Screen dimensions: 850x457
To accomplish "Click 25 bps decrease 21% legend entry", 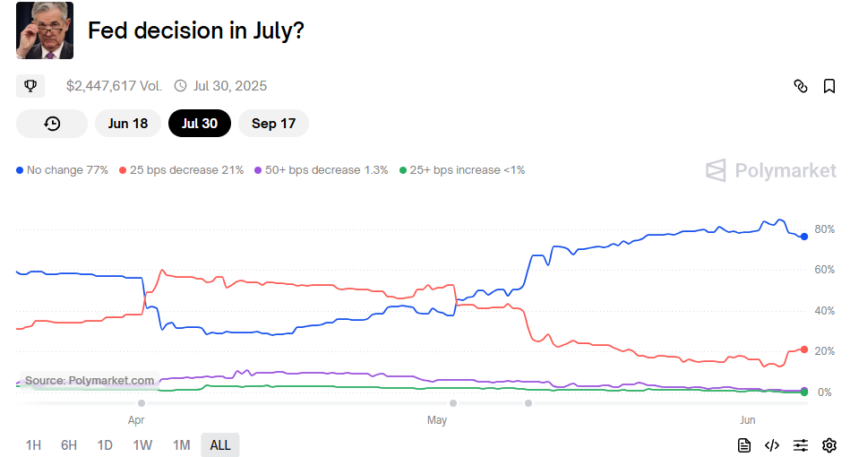I will tap(182, 170).
